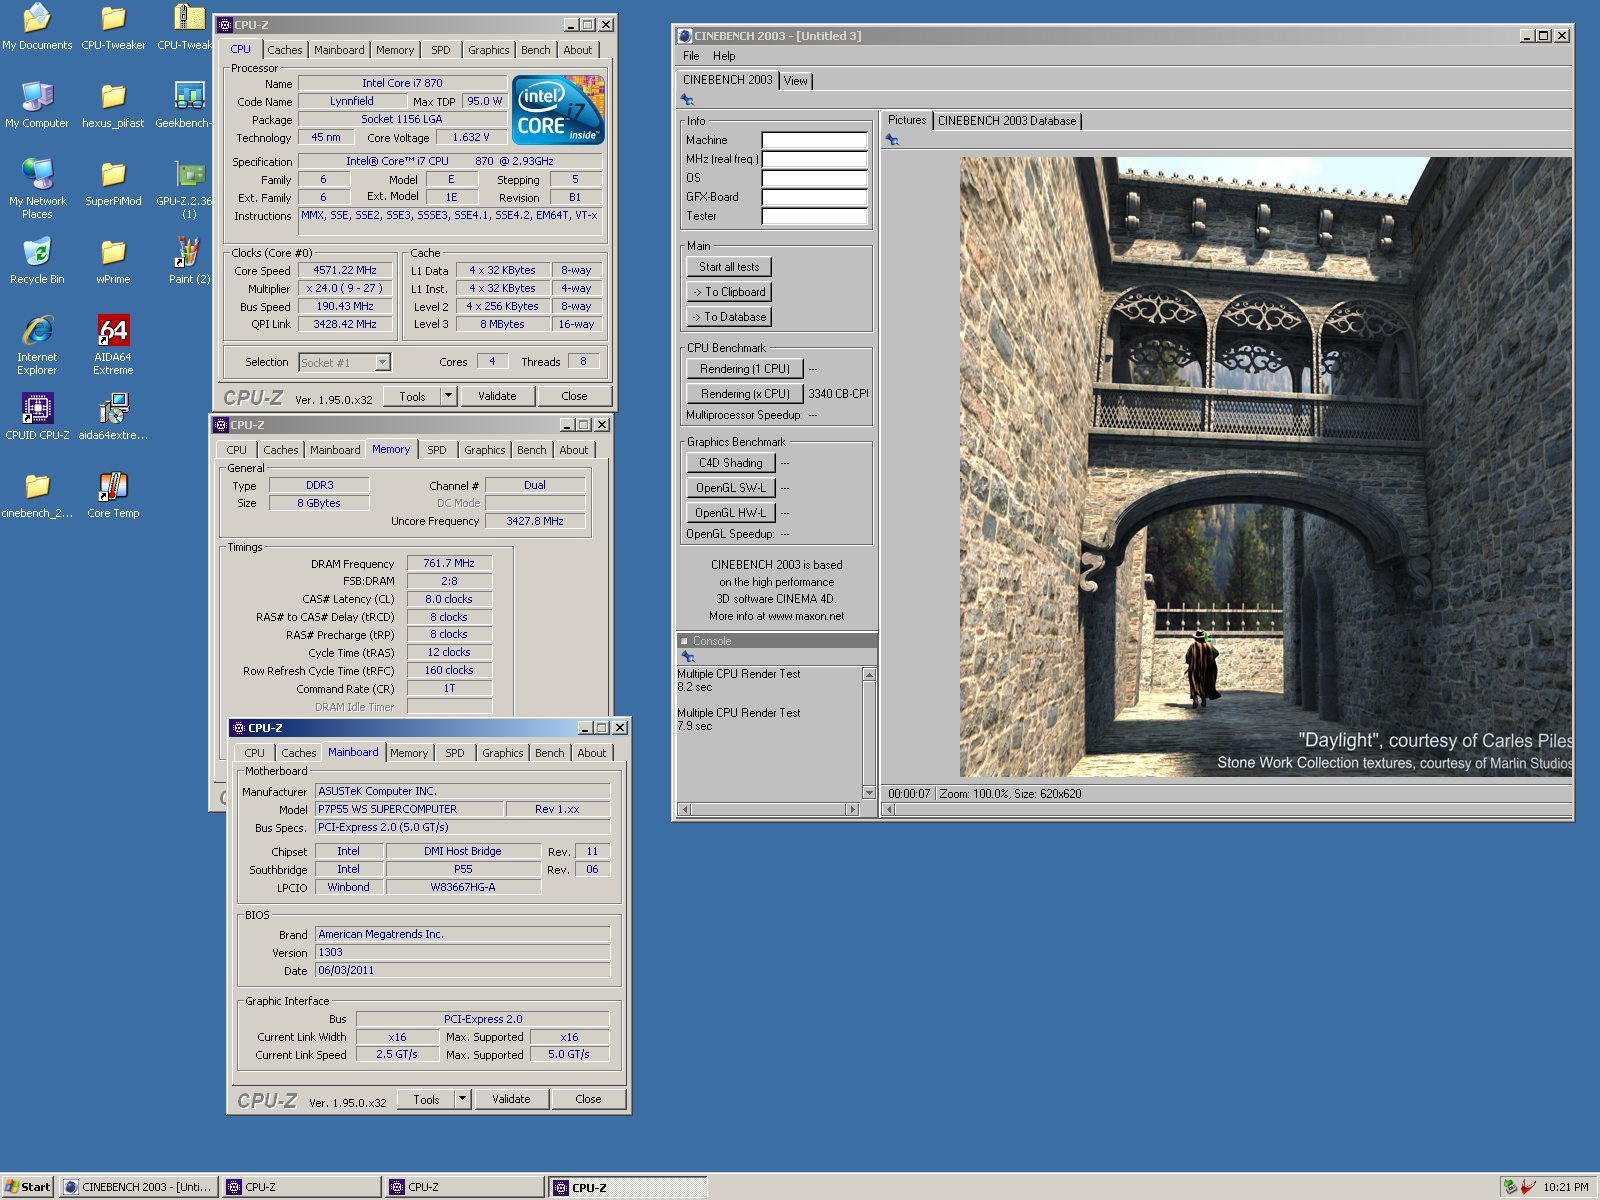Click Console scroll up arrow
This screenshot has width=1600, height=1200.
pyautogui.click(x=869, y=675)
